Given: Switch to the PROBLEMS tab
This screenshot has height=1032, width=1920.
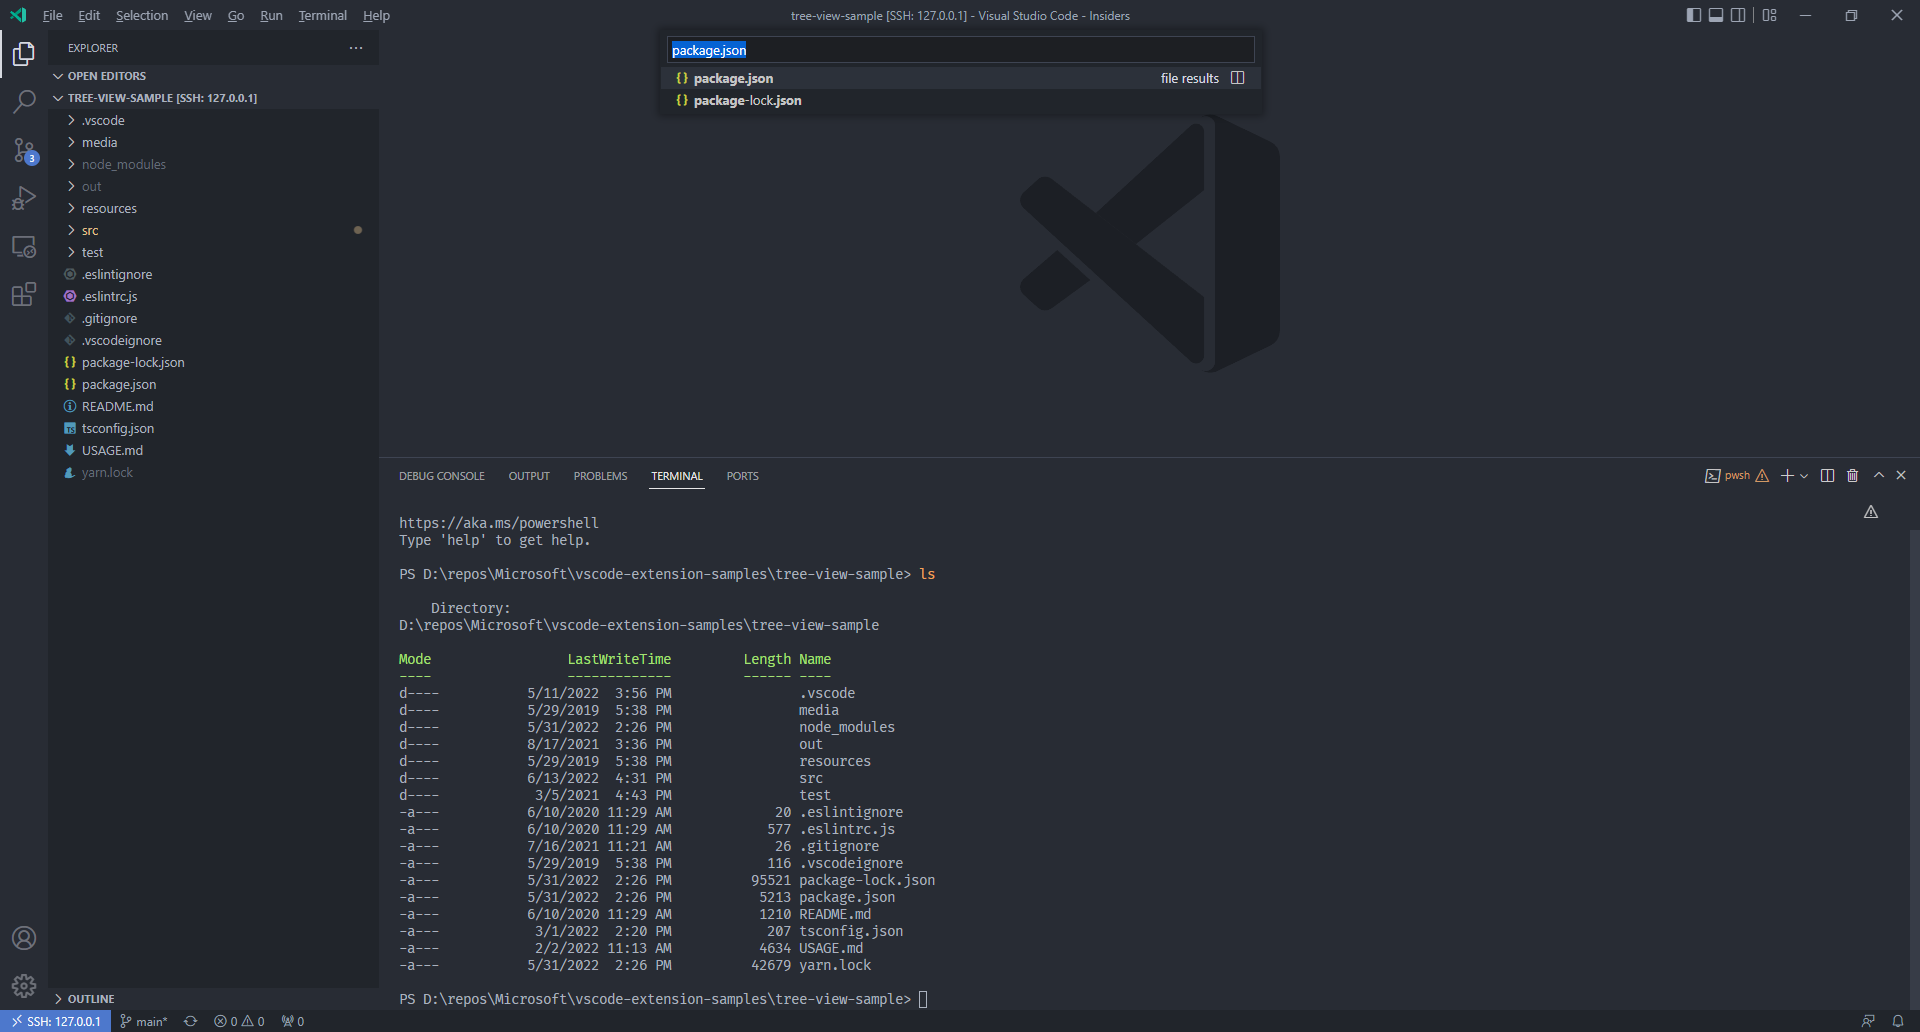Looking at the screenshot, I should click(600, 476).
